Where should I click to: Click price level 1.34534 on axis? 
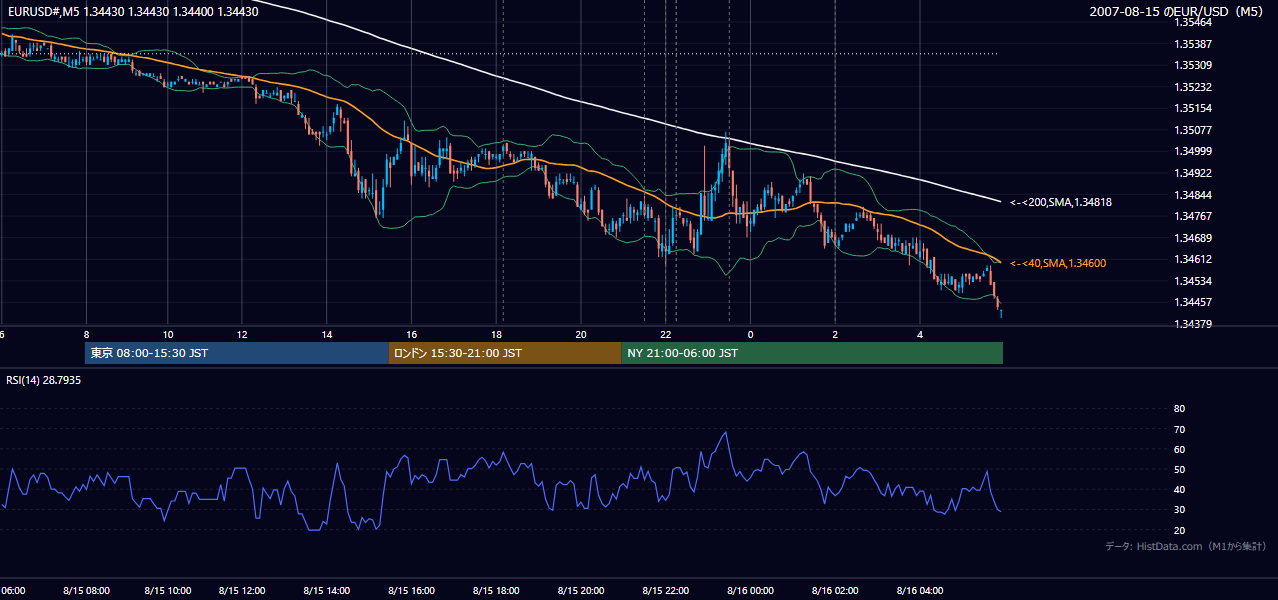tap(1193, 281)
